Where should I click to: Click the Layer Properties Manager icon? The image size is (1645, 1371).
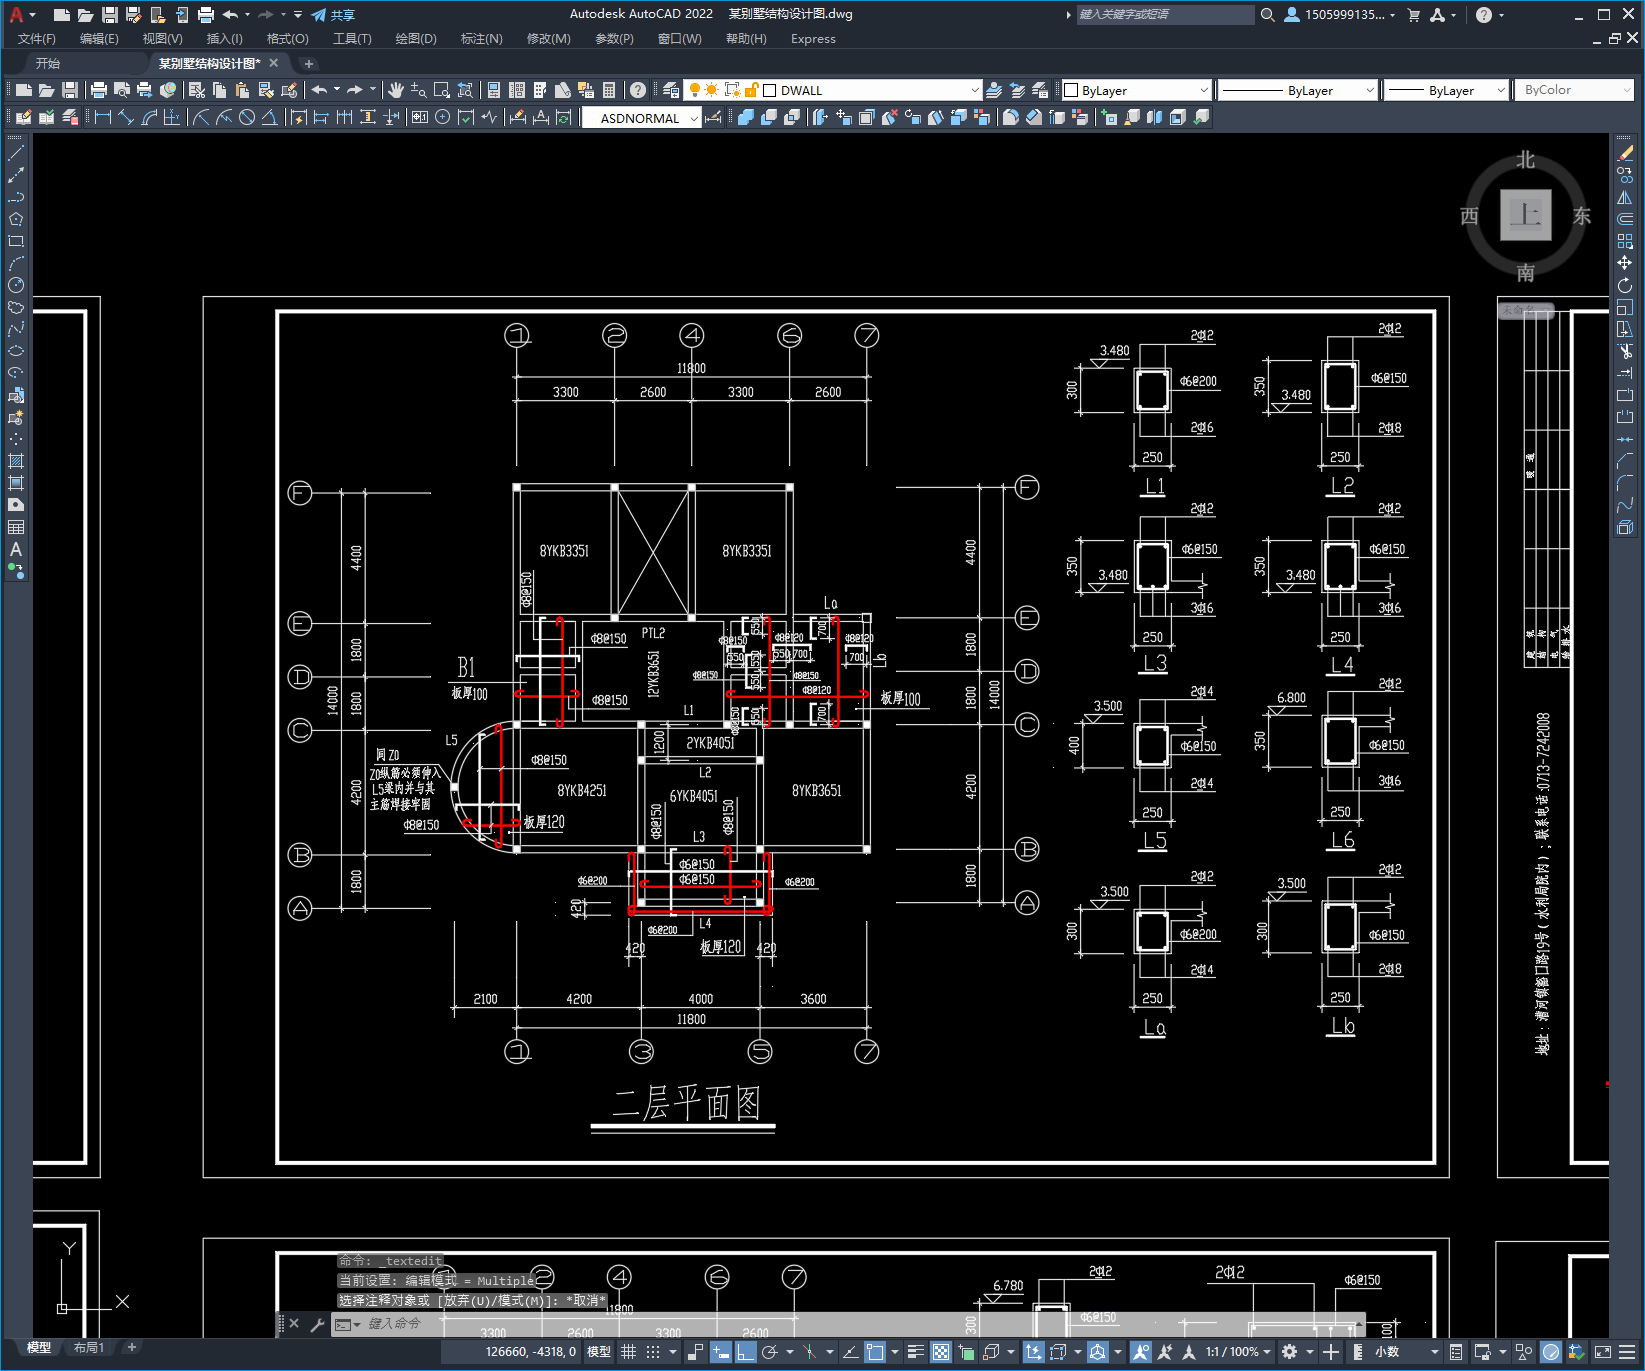671,90
